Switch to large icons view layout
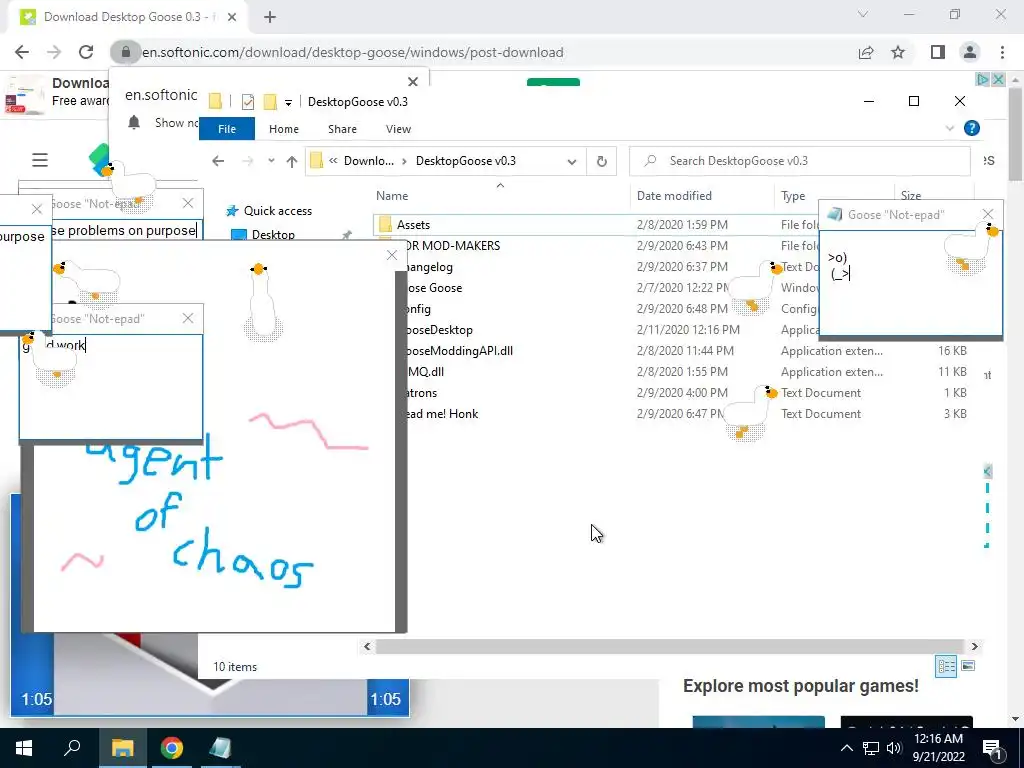Viewport: 1024px width, 768px height. coord(968,665)
